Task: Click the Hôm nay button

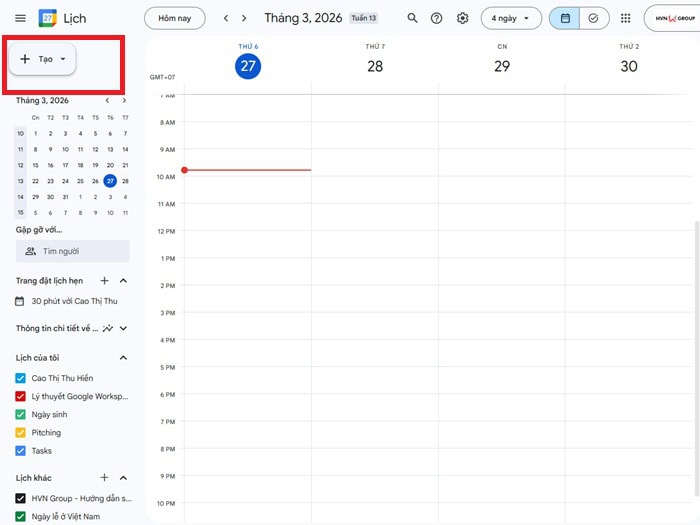Action: click(175, 18)
